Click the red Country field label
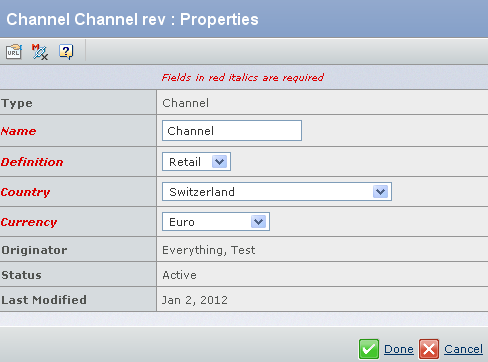Image resolution: width=488 pixels, height=362 pixels. pos(25,192)
